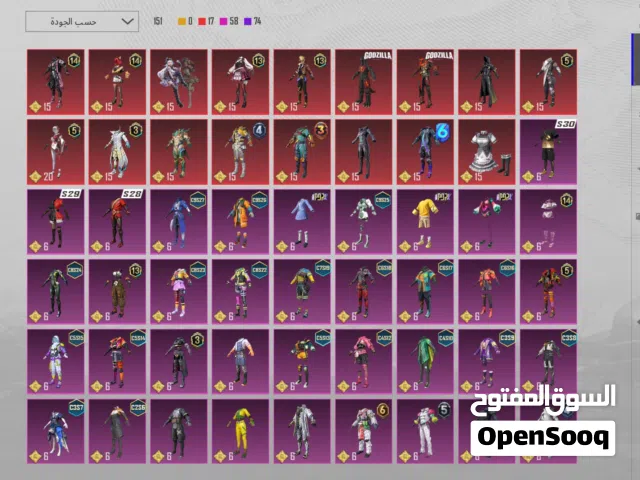The image size is (640, 480).
Task: Open the quality sort dropdown
Action: click(82, 21)
